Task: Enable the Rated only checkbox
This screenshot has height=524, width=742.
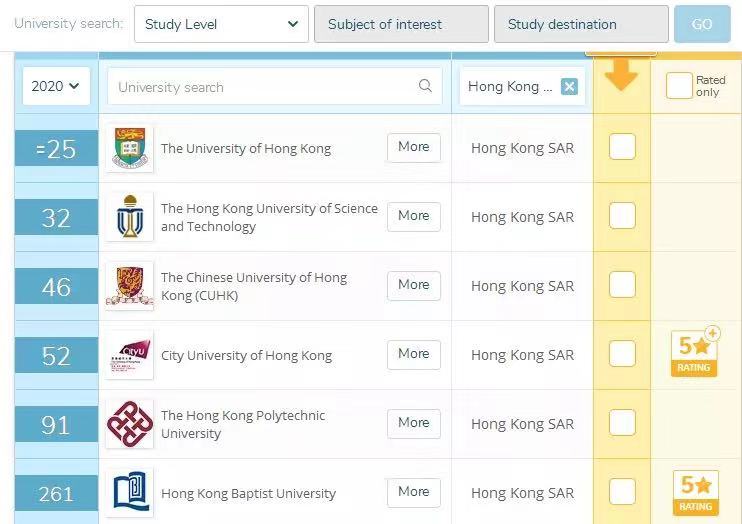Action: (679, 86)
